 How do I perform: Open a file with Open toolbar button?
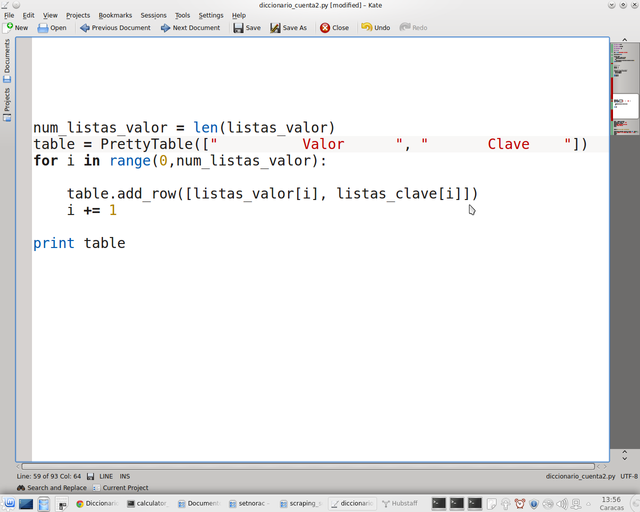[52, 28]
